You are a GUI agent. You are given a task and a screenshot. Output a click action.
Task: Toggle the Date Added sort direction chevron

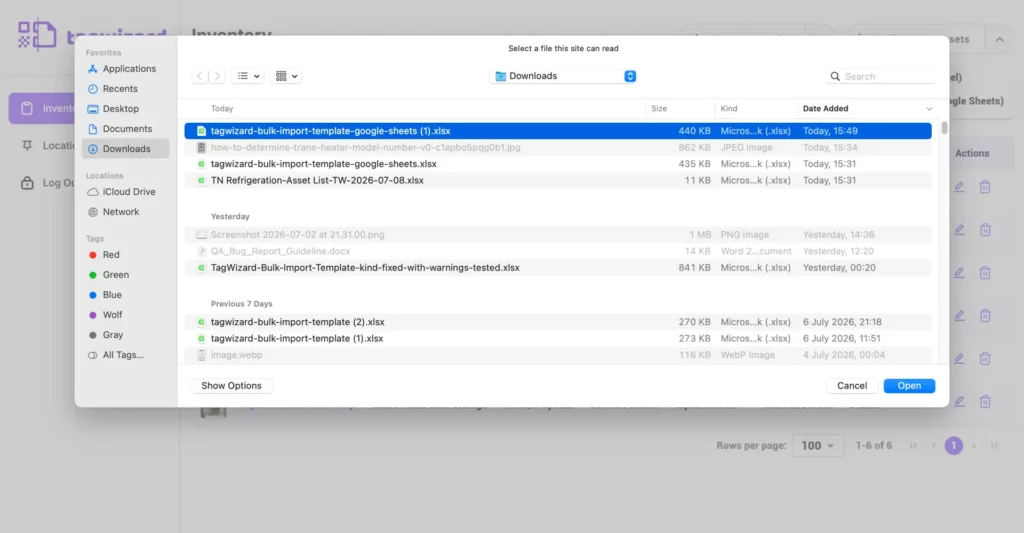click(x=929, y=109)
